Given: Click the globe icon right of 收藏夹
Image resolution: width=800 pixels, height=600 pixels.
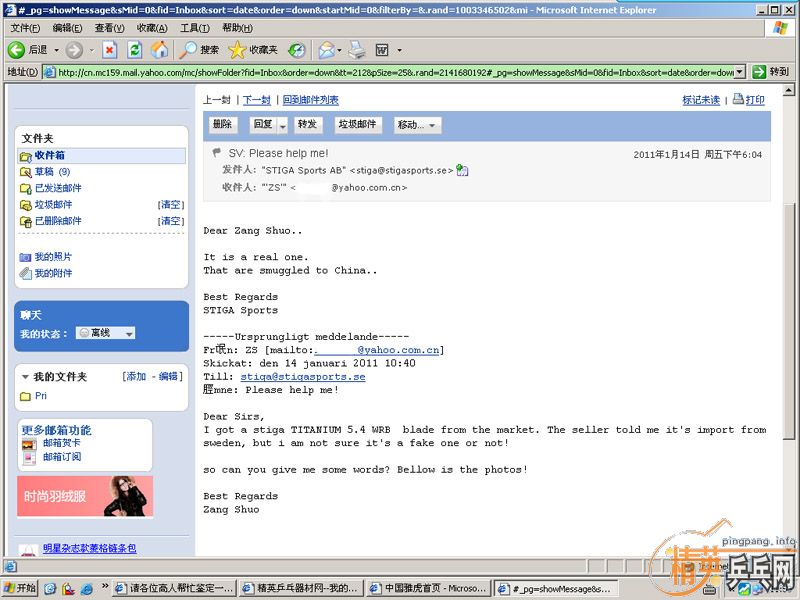Looking at the screenshot, I should (296, 49).
